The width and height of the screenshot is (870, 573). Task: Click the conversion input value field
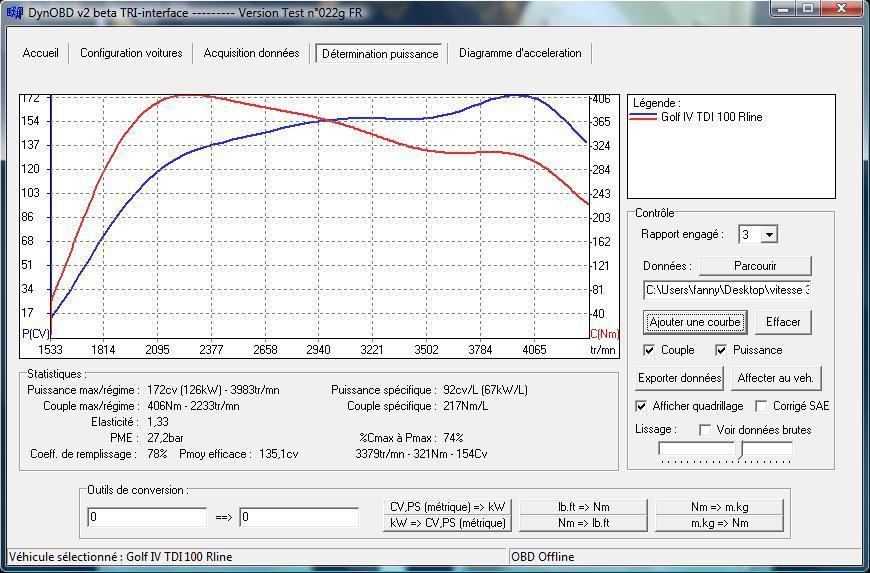coord(147,517)
